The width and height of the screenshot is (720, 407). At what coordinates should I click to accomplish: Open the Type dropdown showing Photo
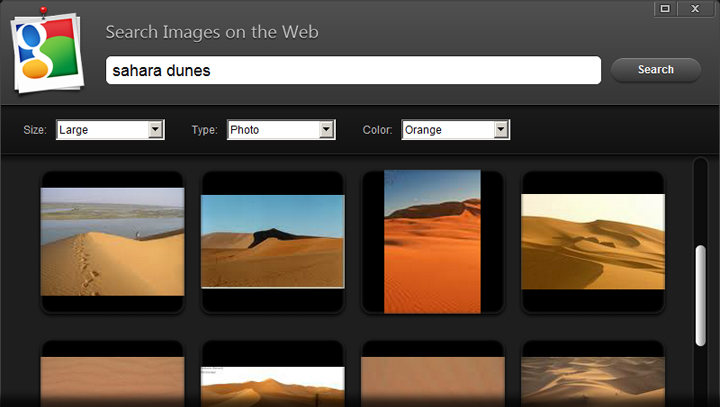point(281,130)
